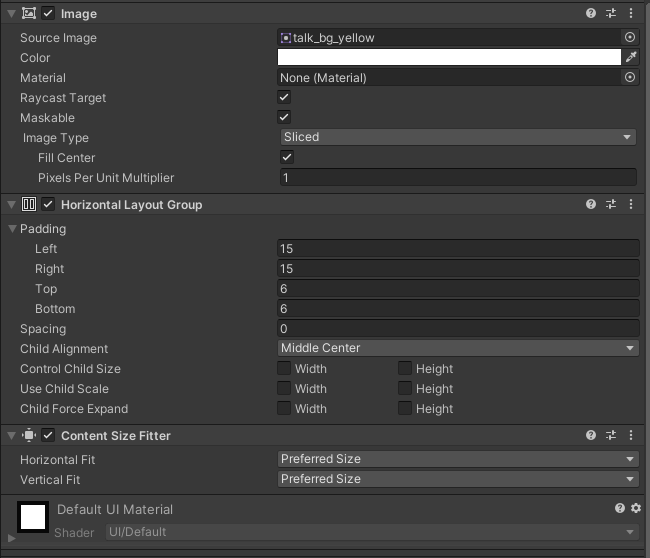
Task: Click the Source Image talk_bg_yellow field
Action: coord(449,37)
